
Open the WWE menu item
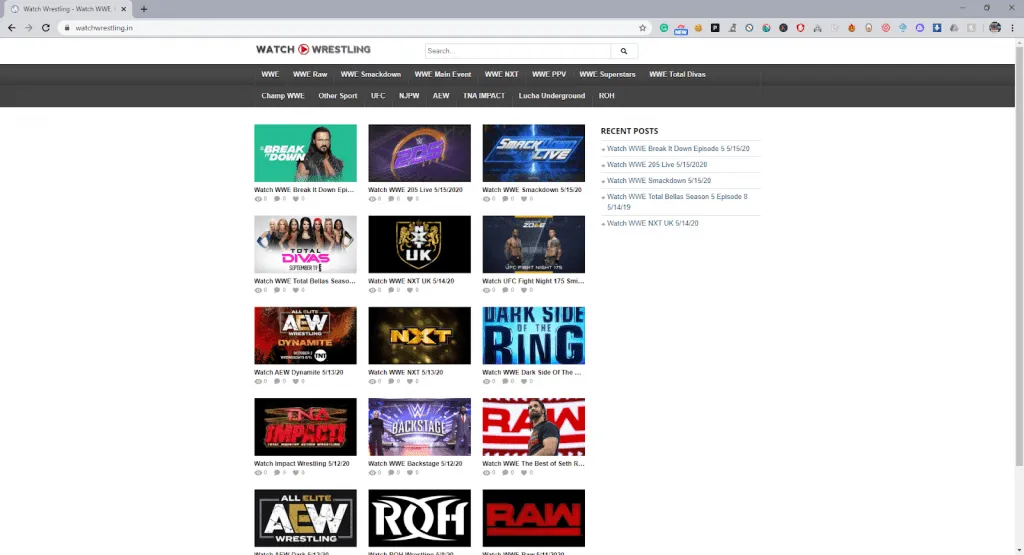click(x=270, y=74)
